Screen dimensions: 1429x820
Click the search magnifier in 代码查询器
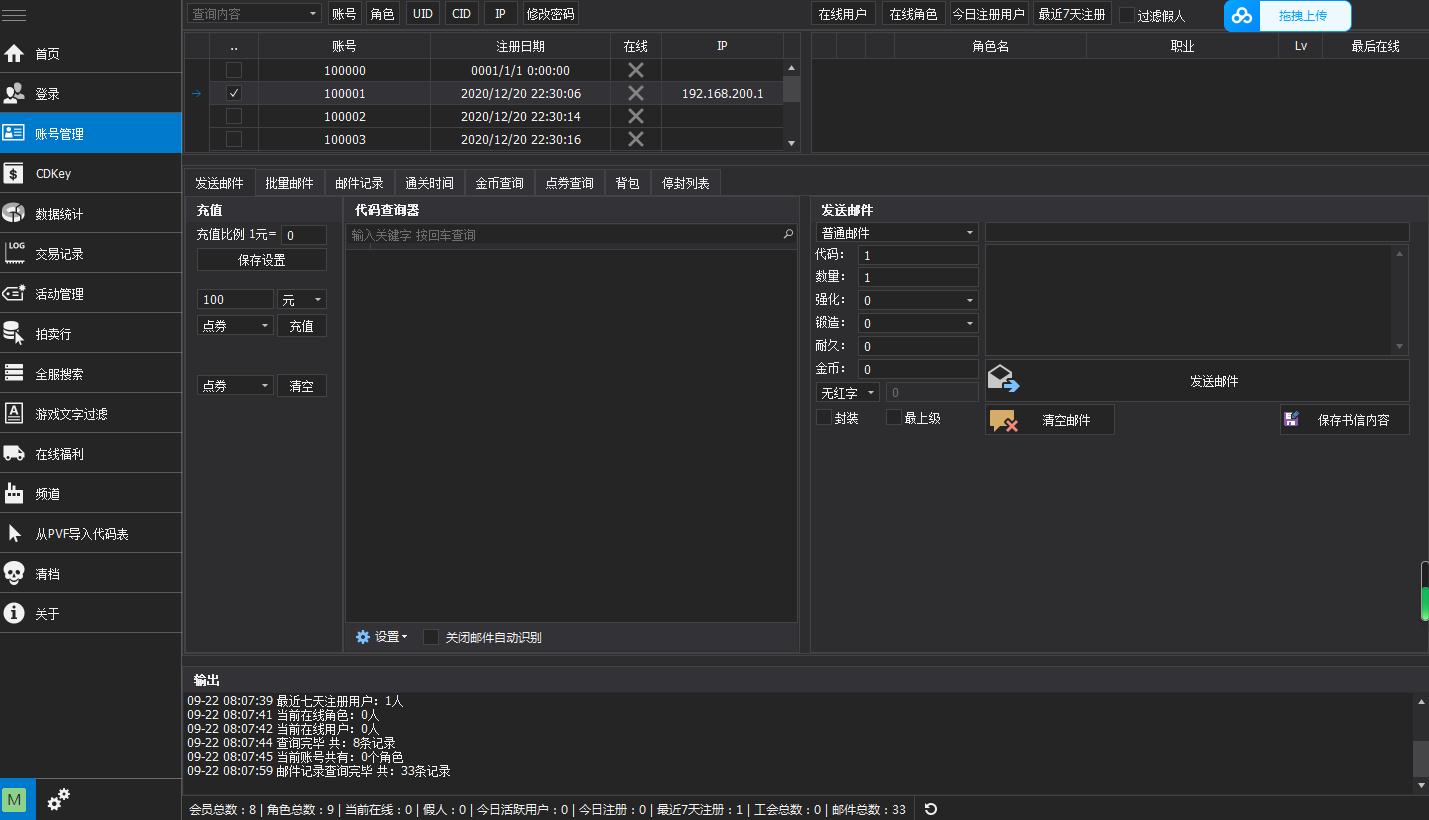click(x=788, y=235)
